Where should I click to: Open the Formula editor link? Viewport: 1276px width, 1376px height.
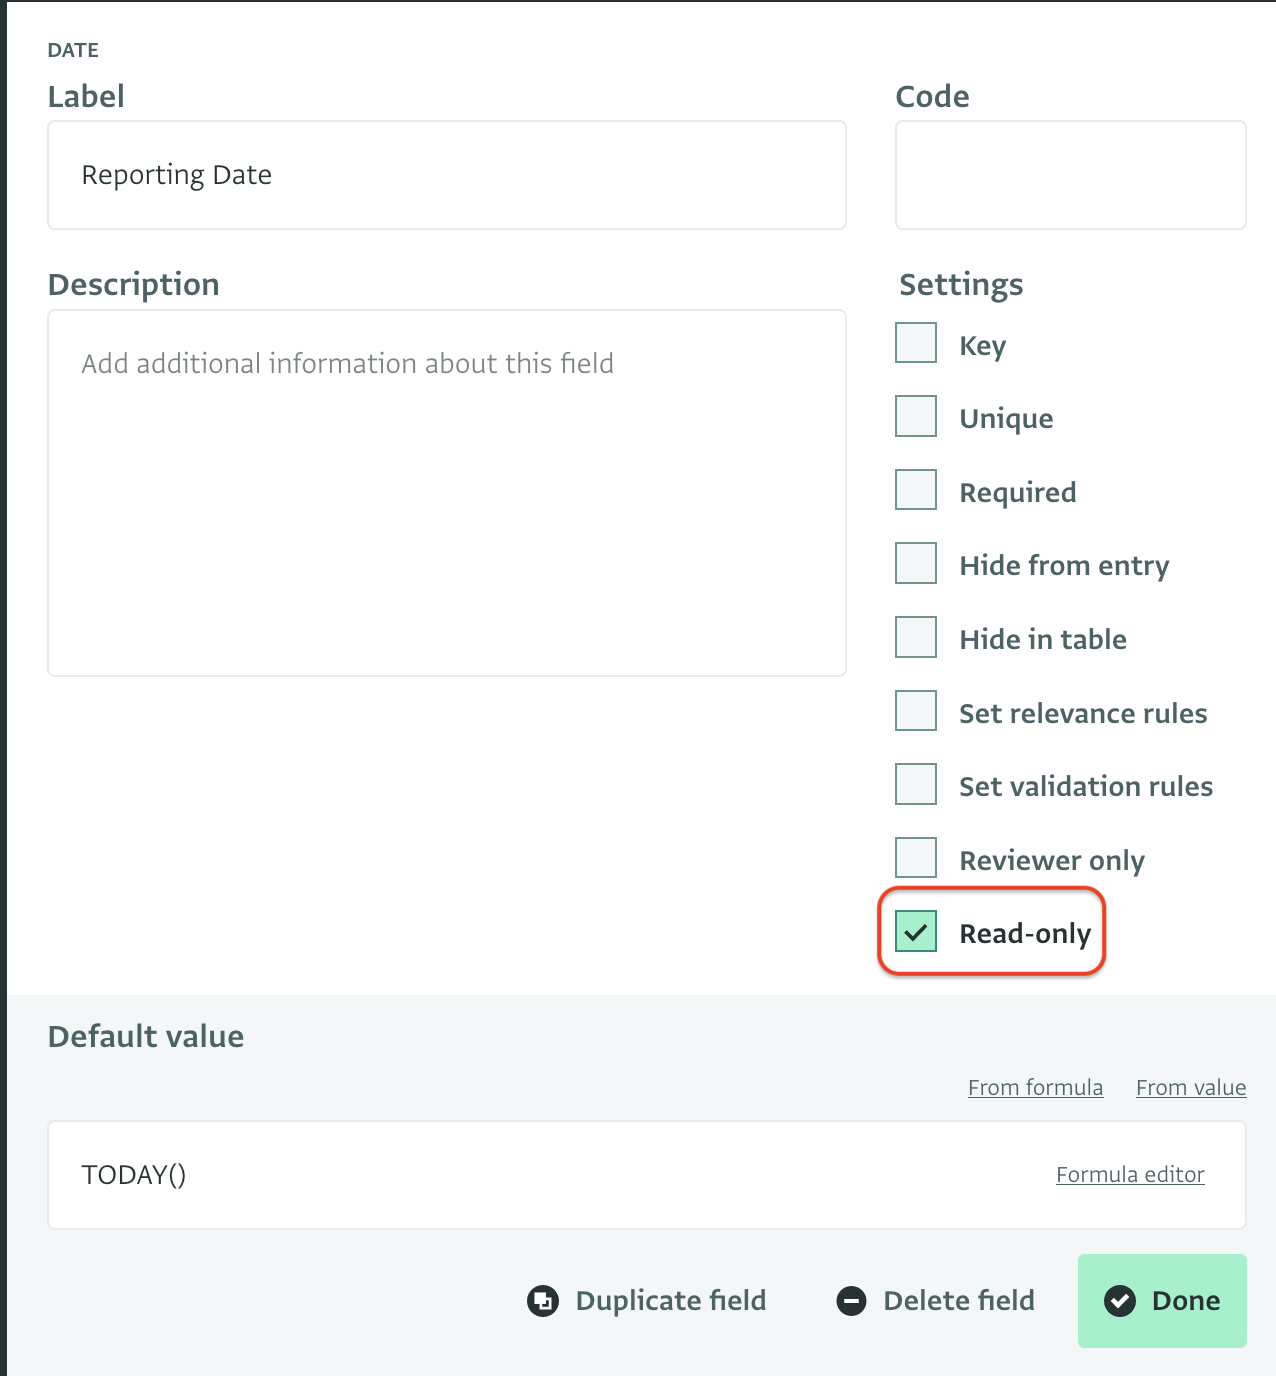click(x=1130, y=1174)
